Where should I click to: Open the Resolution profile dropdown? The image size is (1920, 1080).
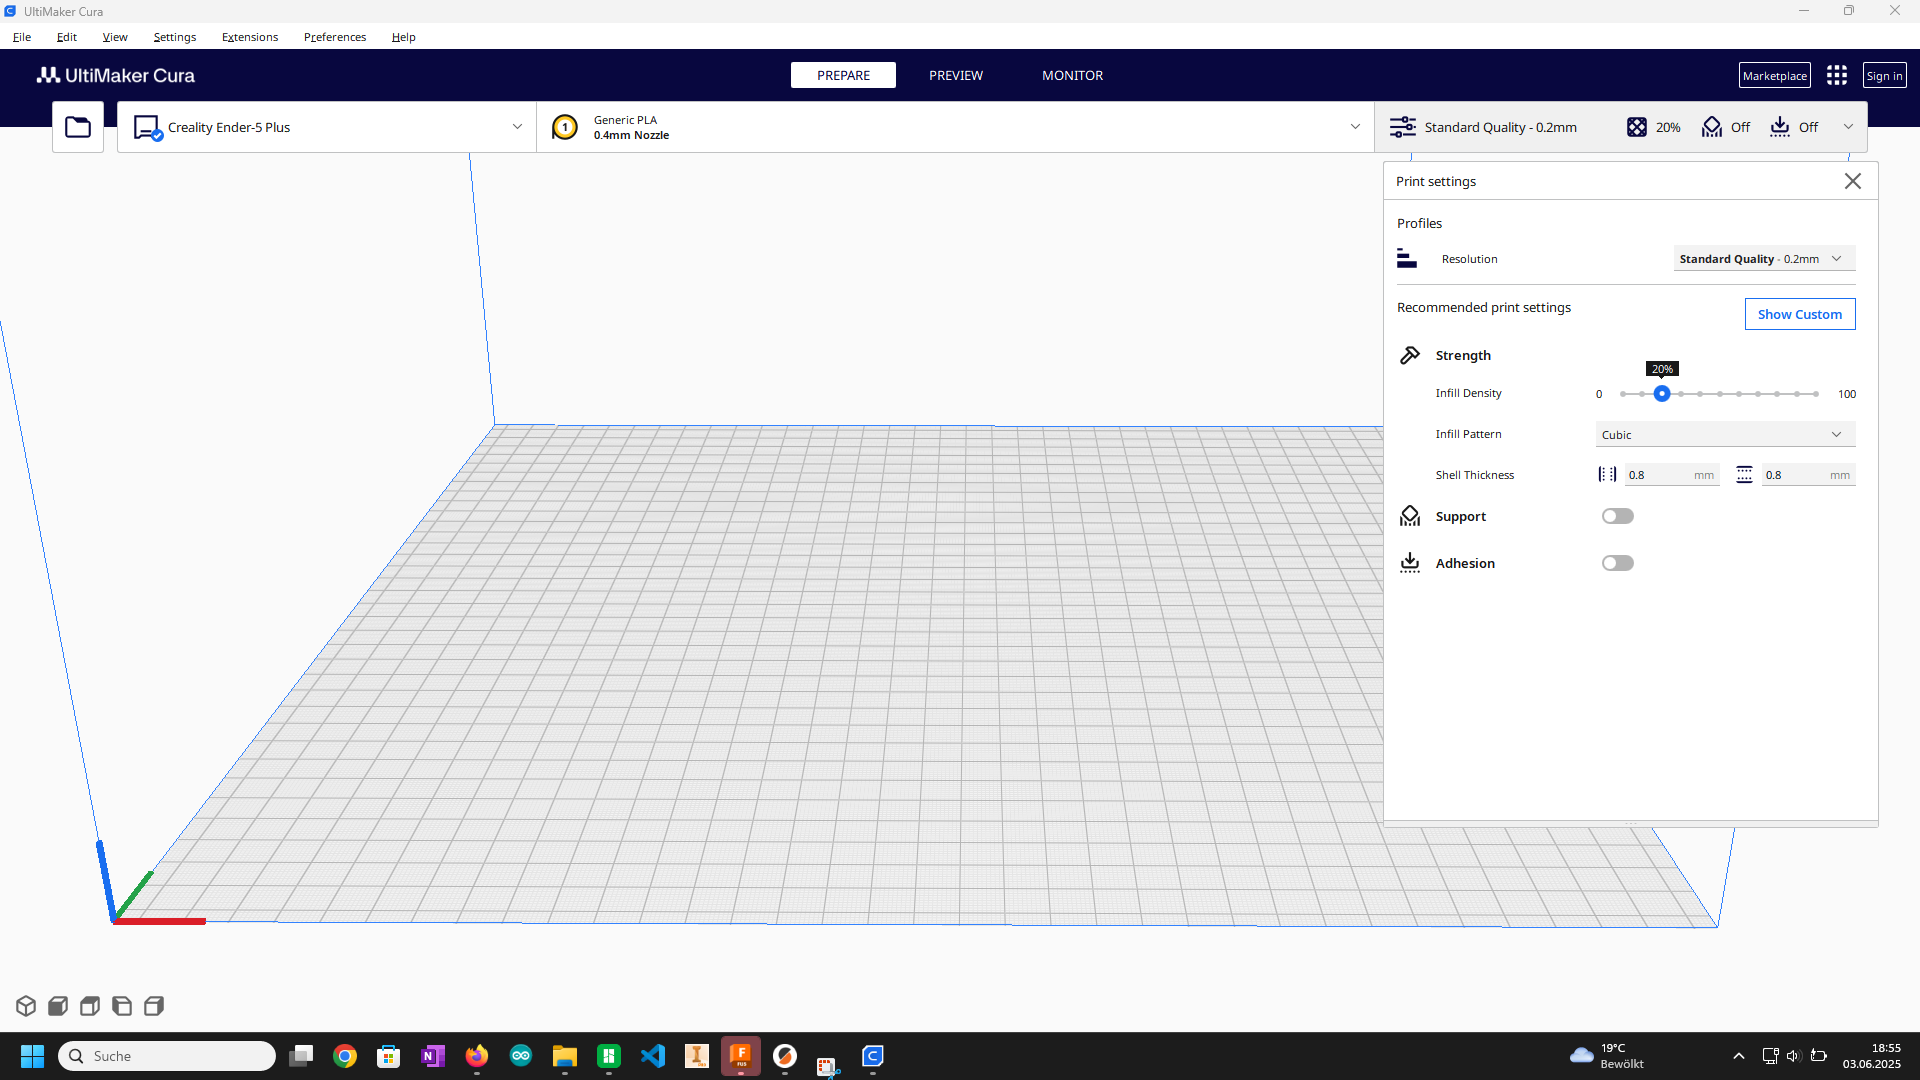[1763, 259]
